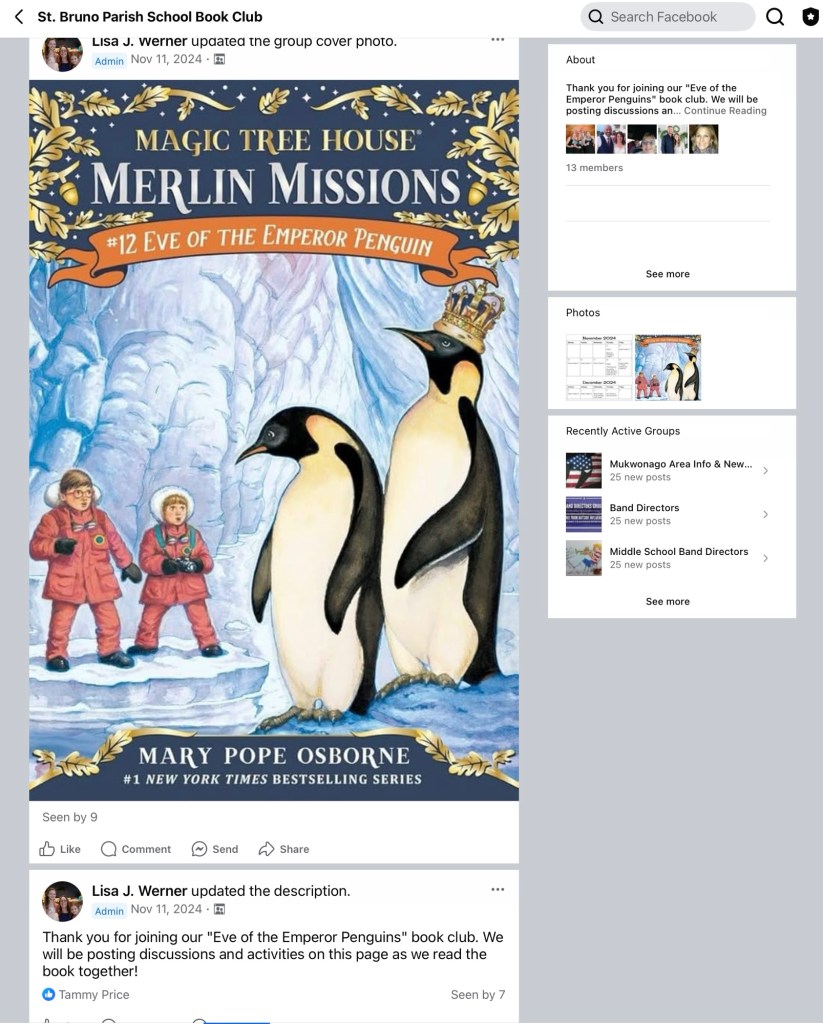Click See more in About panel
The height and width of the screenshot is (1024, 823).
668,274
